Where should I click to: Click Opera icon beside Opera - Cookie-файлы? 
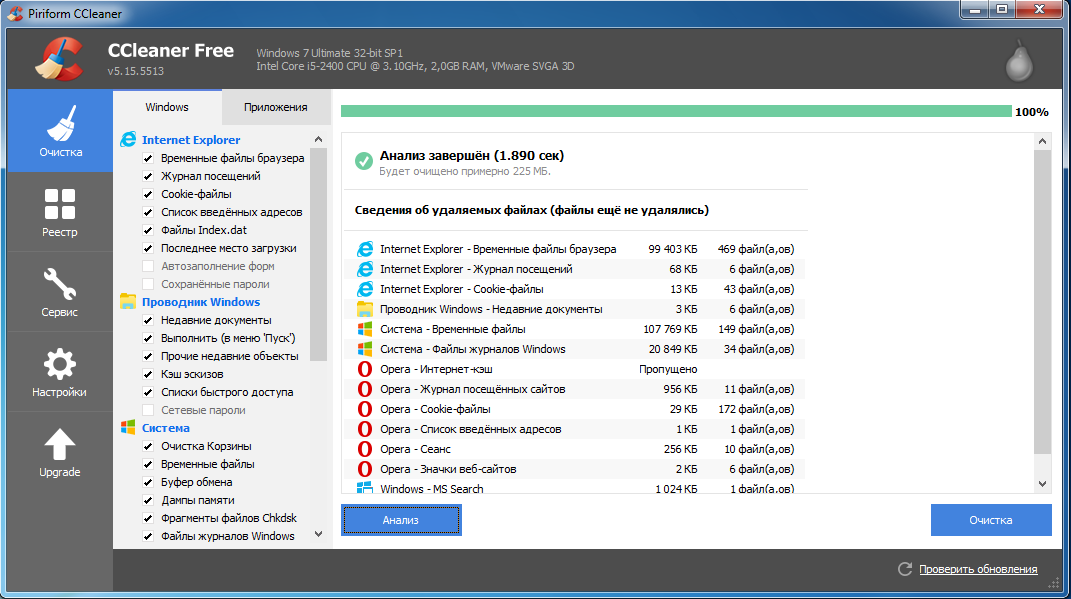[x=365, y=409]
